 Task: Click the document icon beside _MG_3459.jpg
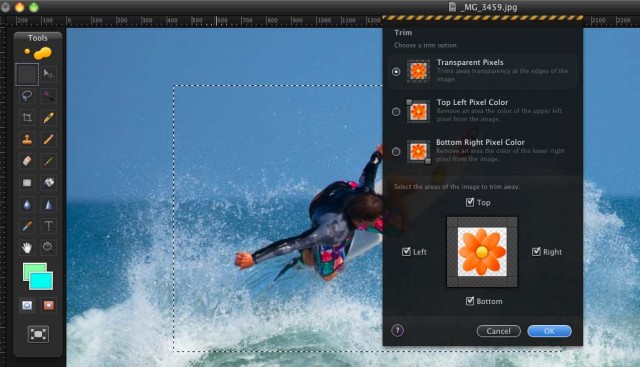452,7
